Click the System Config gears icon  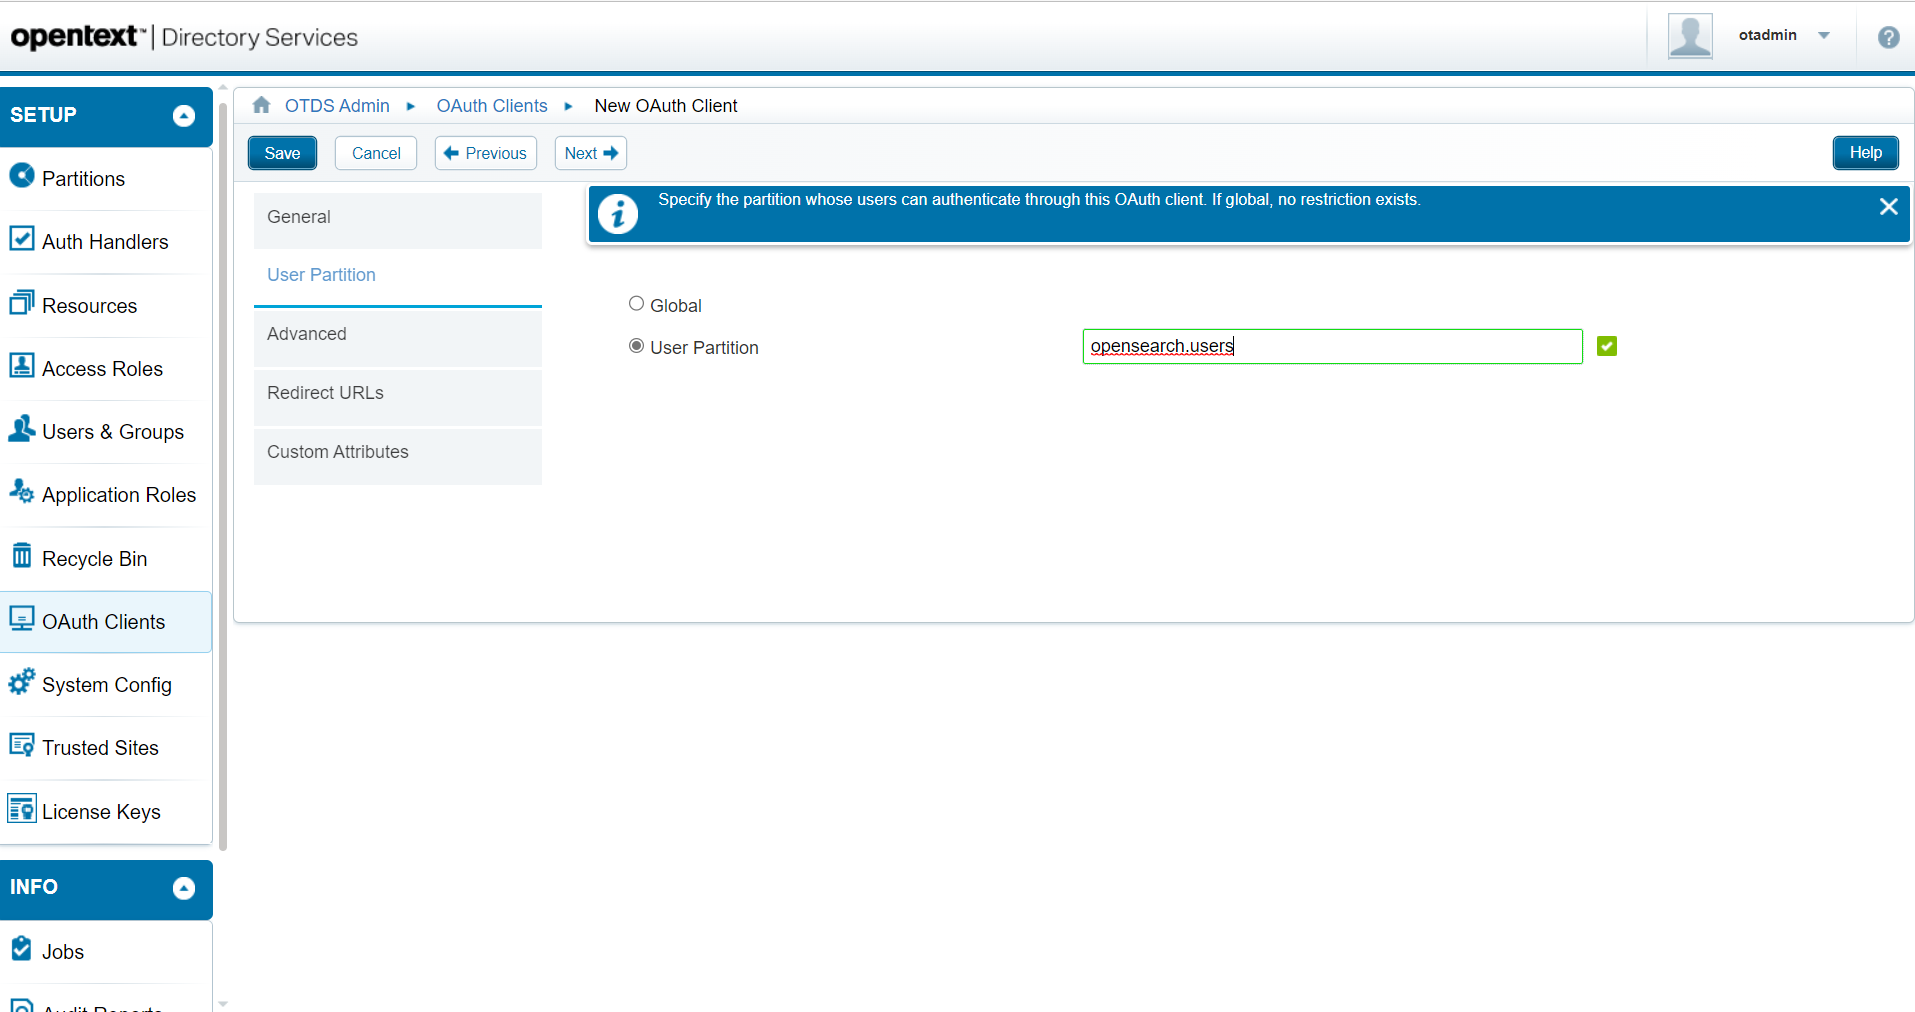(22, 682)
